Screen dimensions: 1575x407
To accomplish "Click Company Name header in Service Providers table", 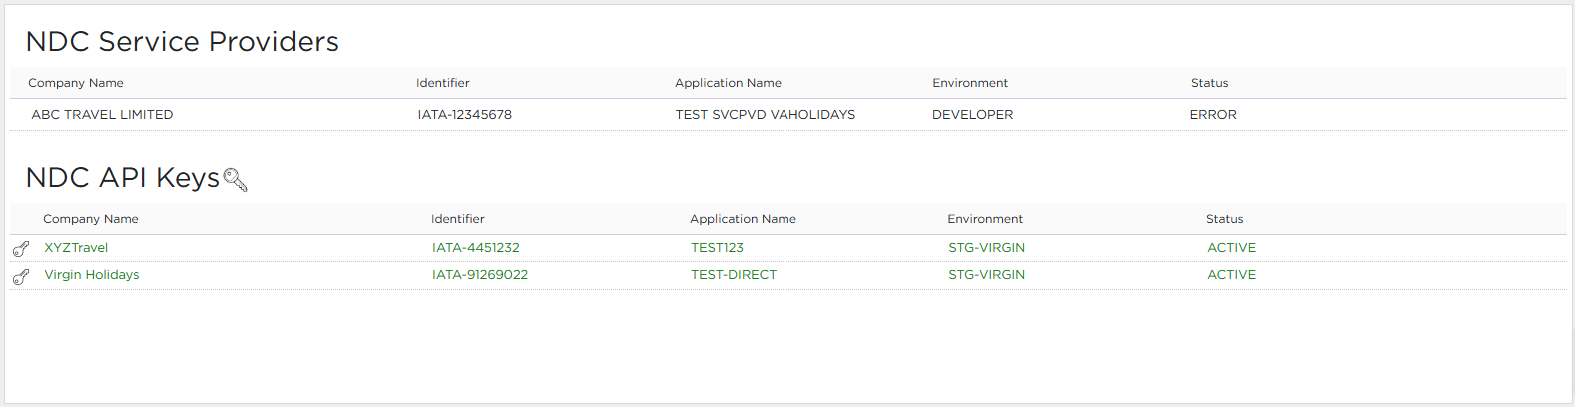I will (x=76, y=83).
